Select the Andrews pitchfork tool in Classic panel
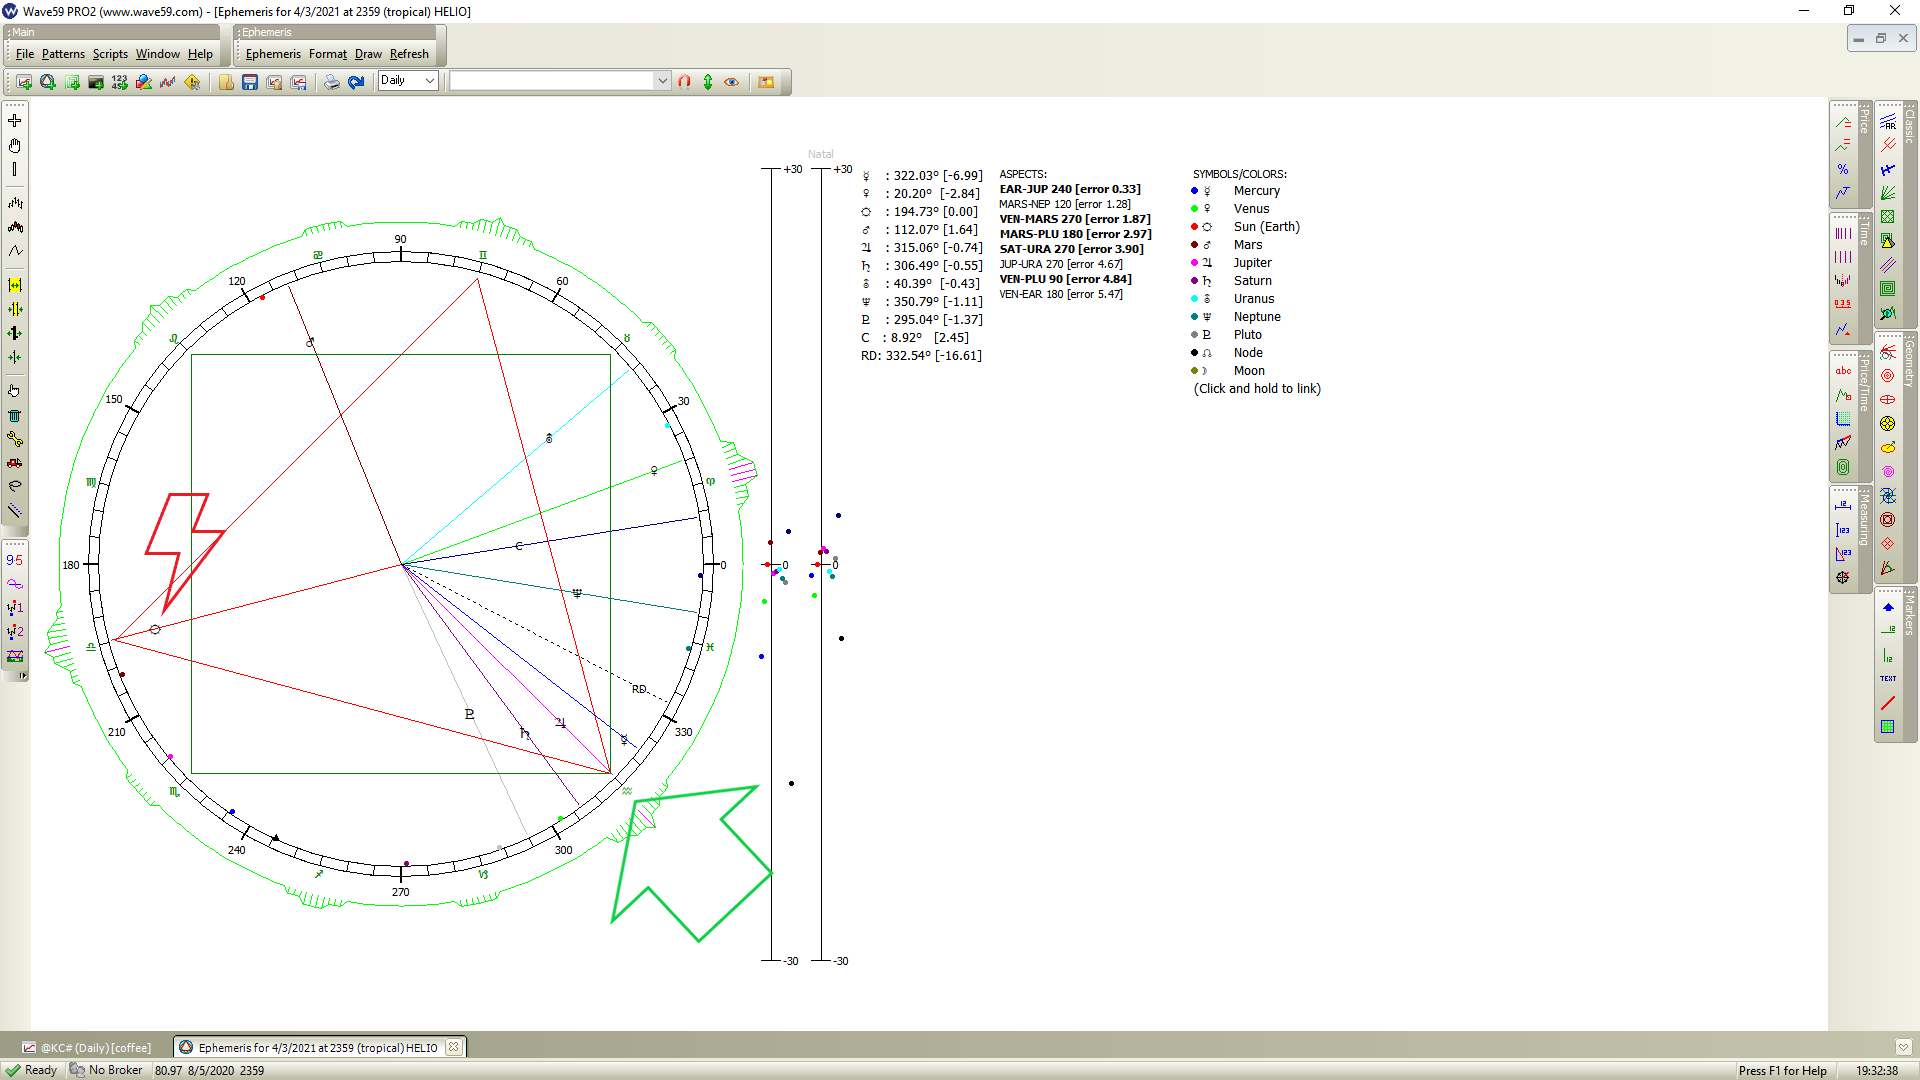Viewport: 1920px width, 1080px height. click(1888, 145)
